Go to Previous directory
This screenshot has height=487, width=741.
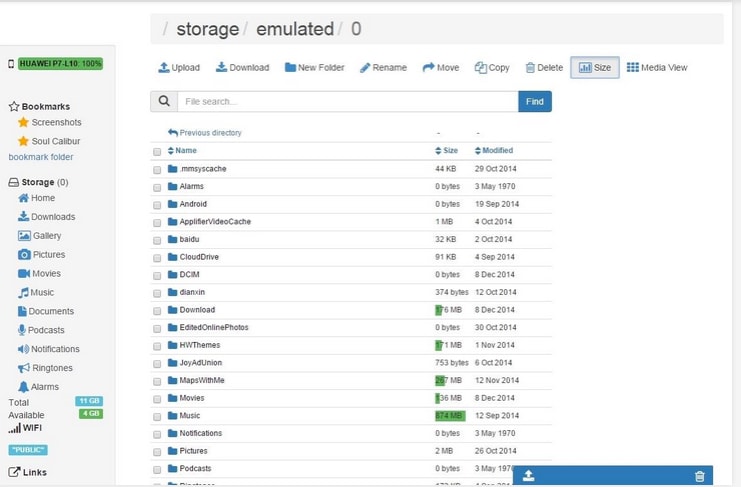coord(209,133)
